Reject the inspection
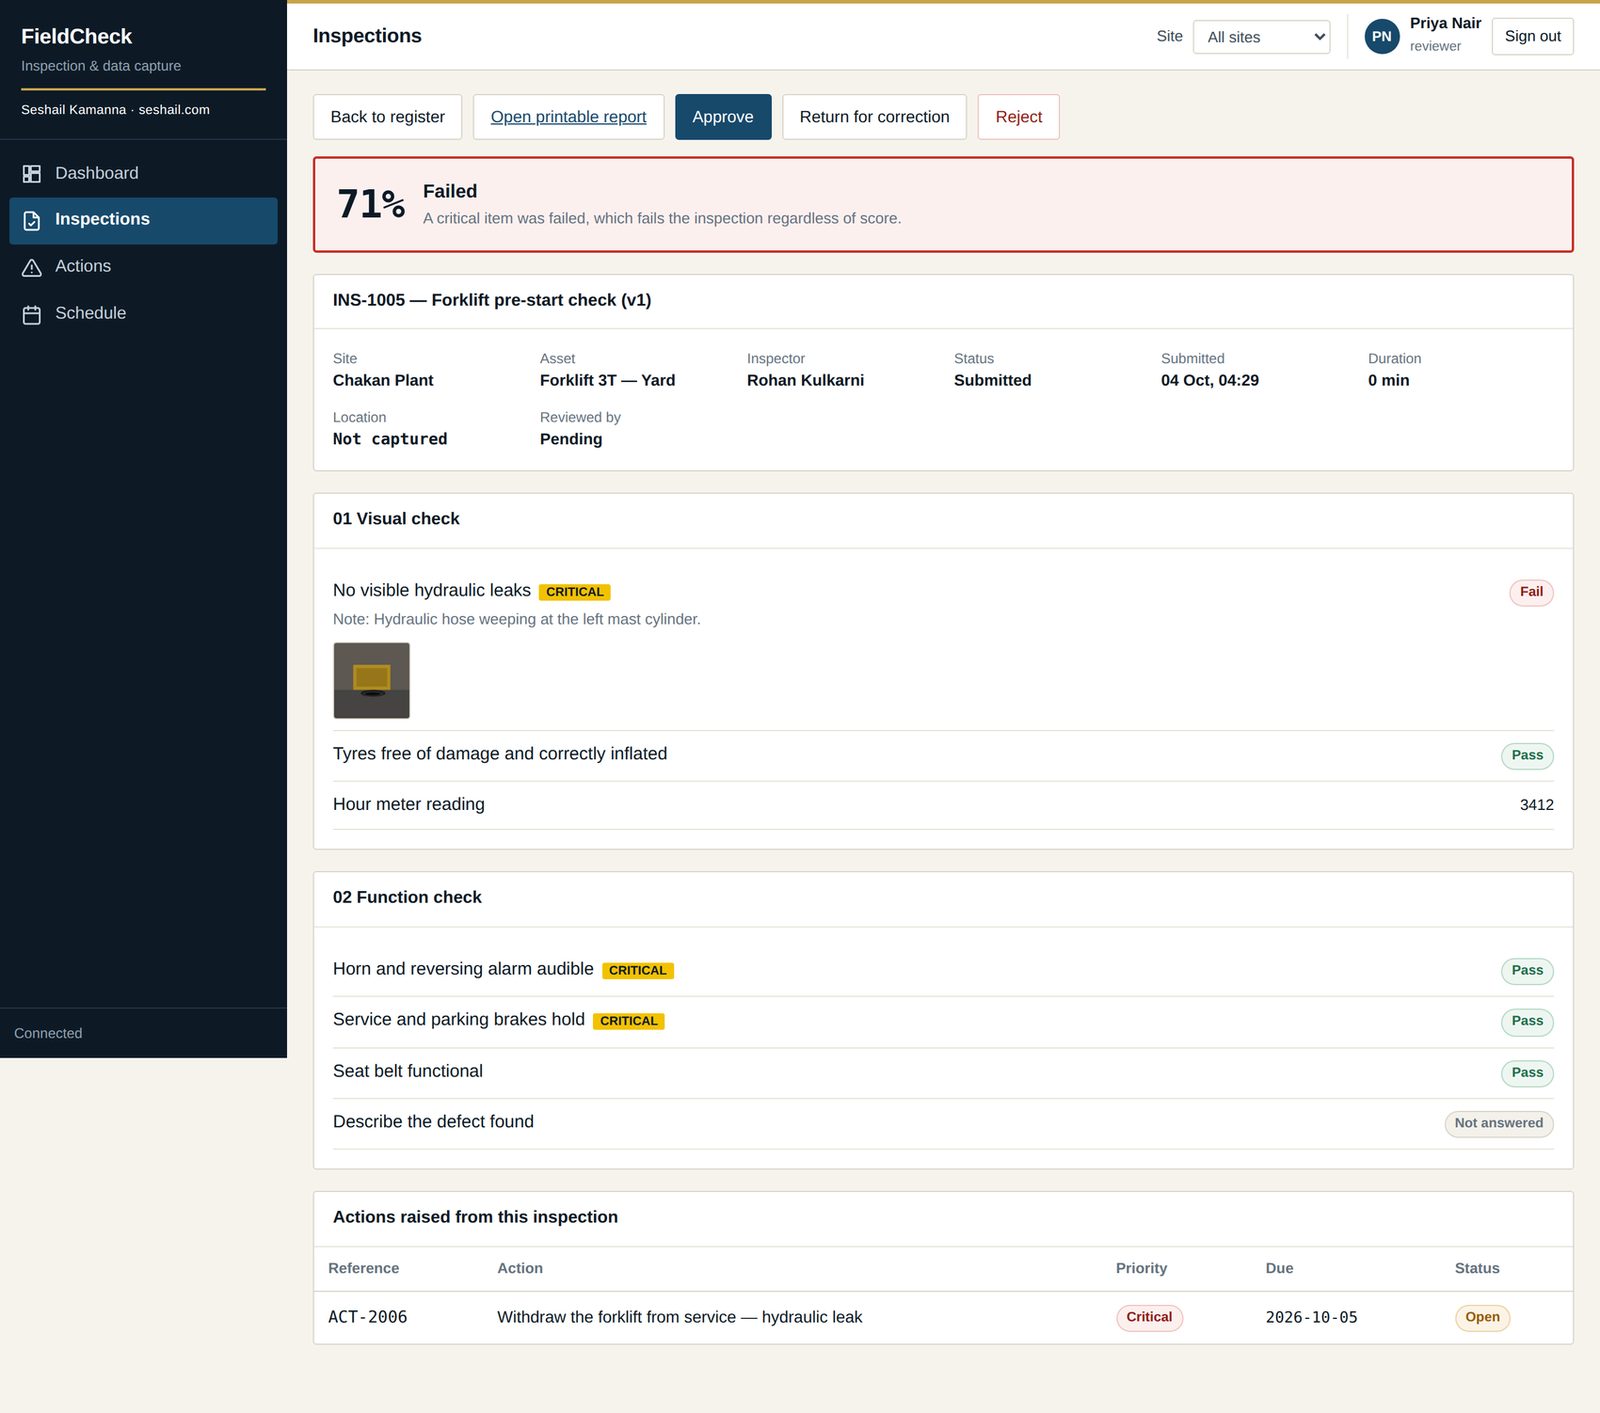The image size is (1600, 1413). coord(1018,117)
